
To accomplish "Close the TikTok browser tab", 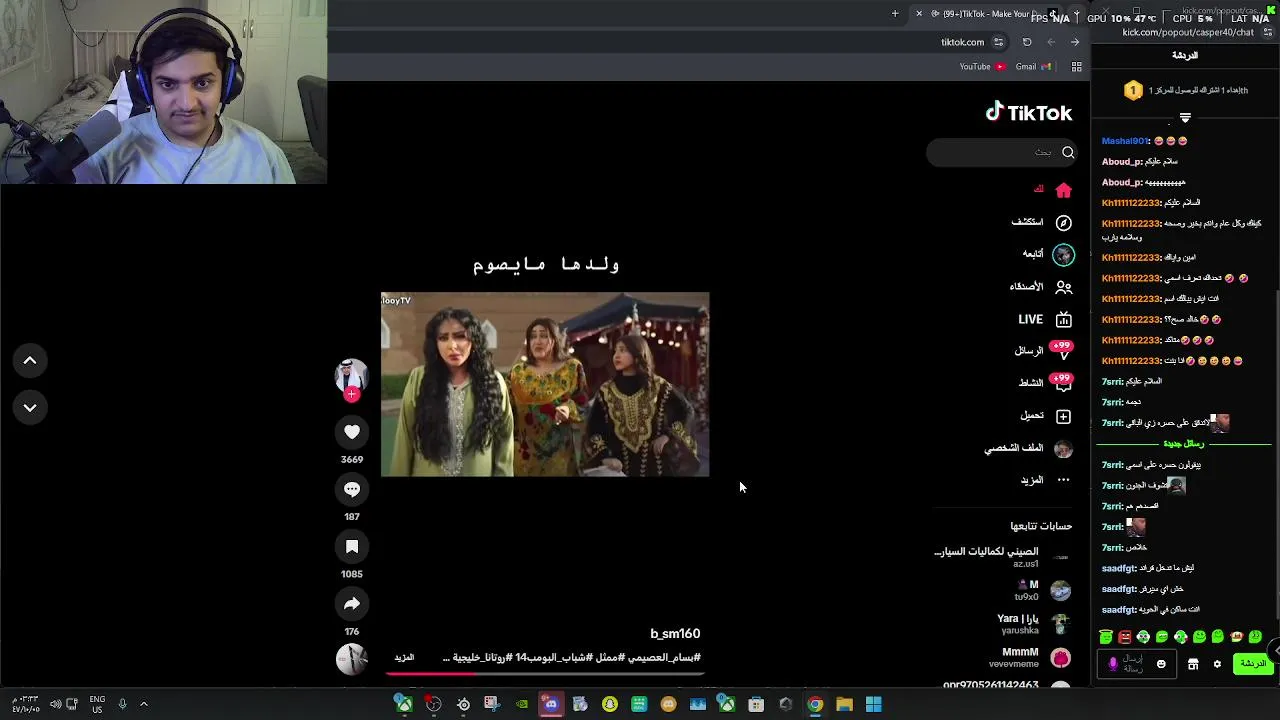I will coord(919,14).
